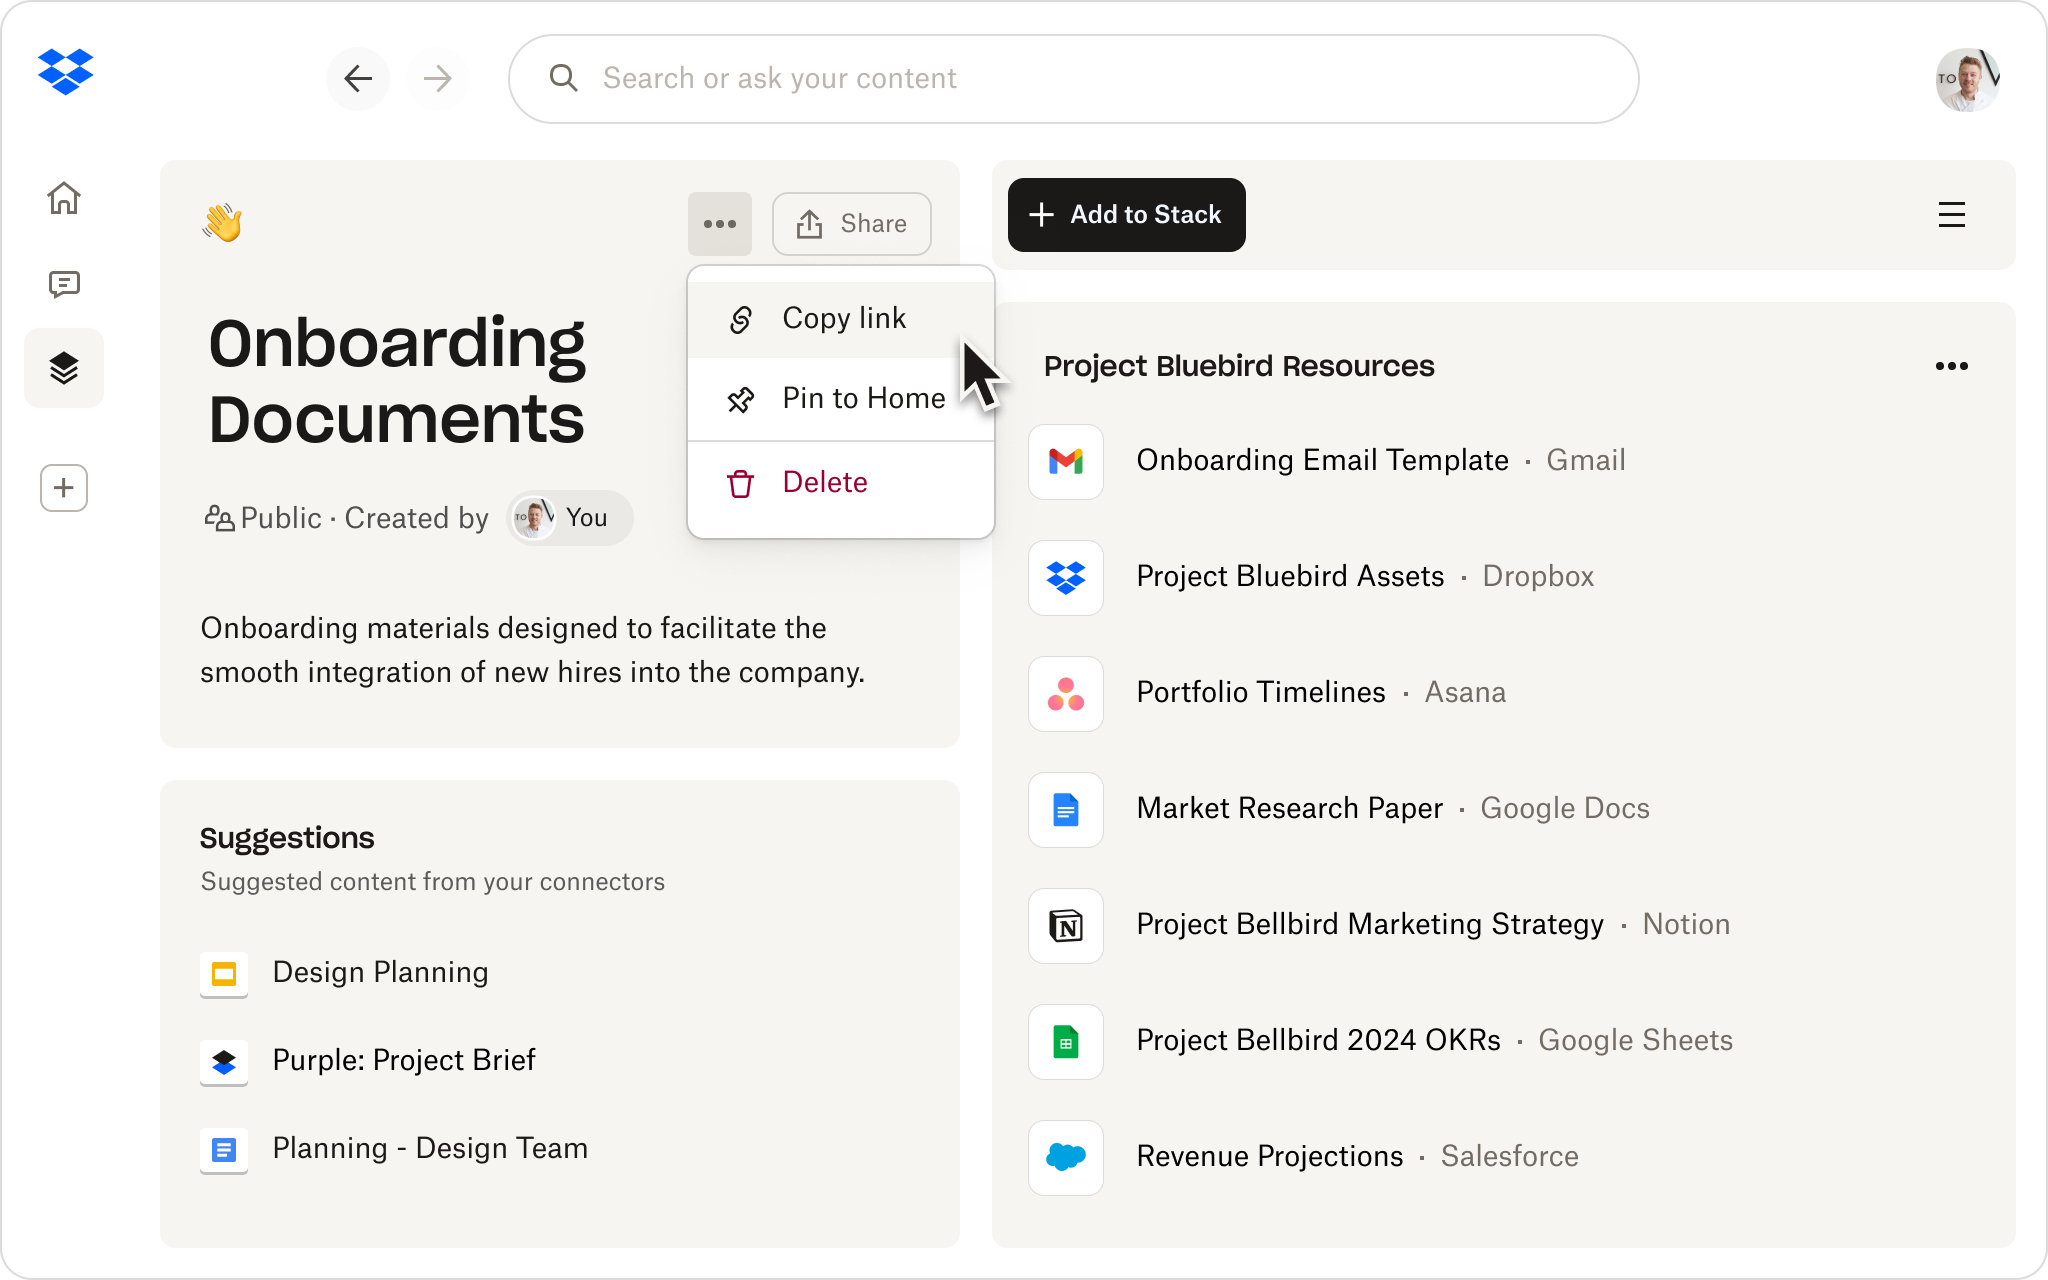The image size is (2048, 1280).
Task: Select Design Planning from Suggestions
Action: coord(379,972)
